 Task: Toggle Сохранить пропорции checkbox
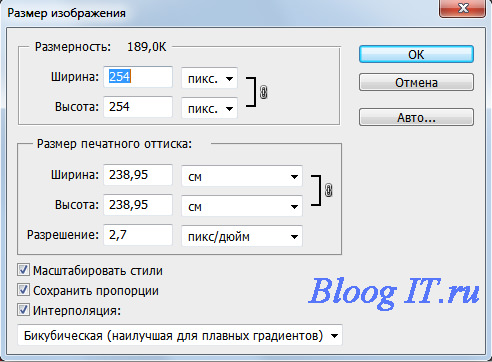[23, 290]
